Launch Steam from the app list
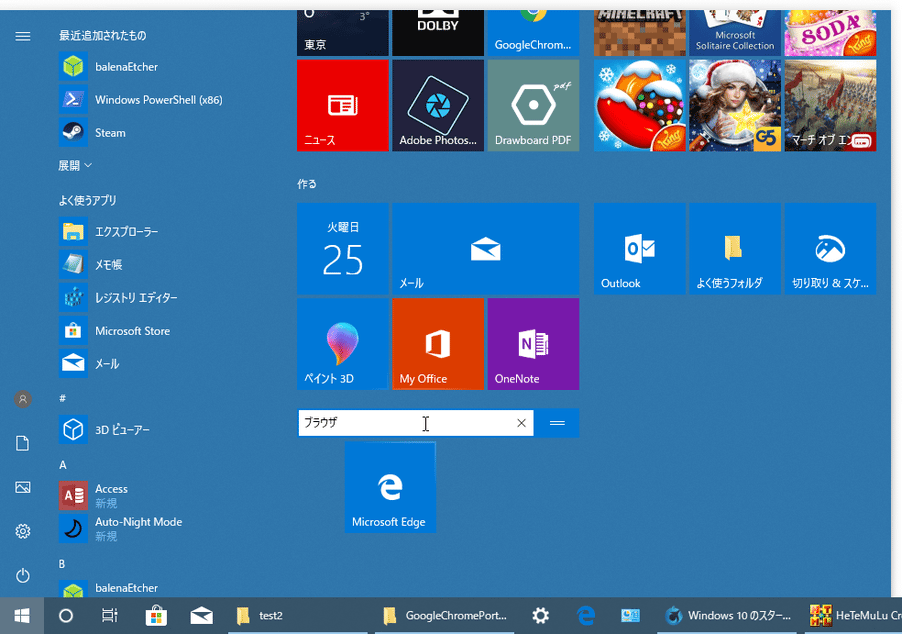The height and width of the screenshot is (634, 902). (93, 133)
